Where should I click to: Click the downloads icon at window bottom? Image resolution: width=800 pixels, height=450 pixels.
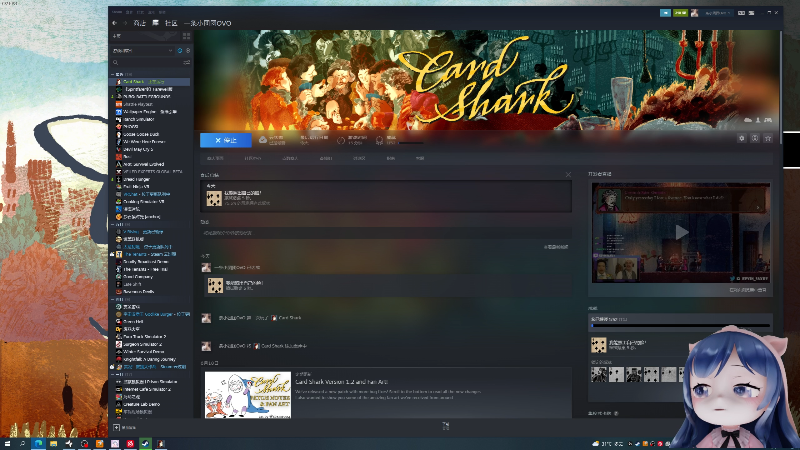[x=445, y=426]
